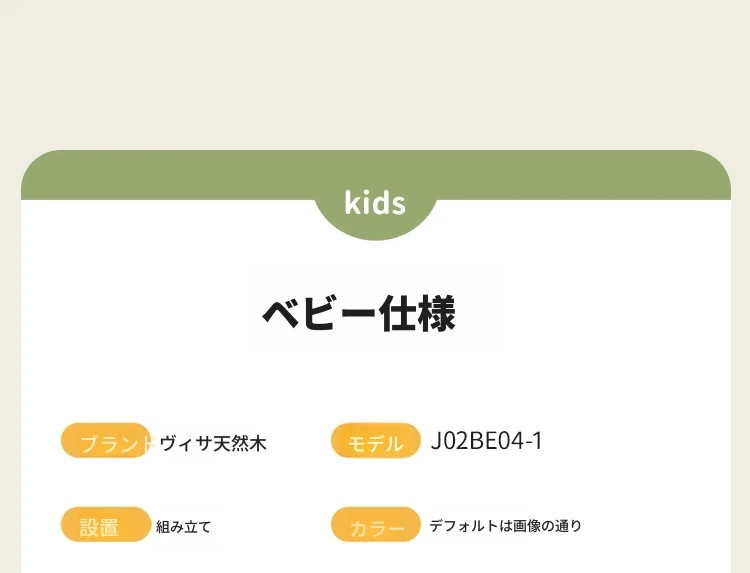The height and width of the screenshot is (573, 750).
Task: Select the モデル orange pill label
Action: click(375, 441)
